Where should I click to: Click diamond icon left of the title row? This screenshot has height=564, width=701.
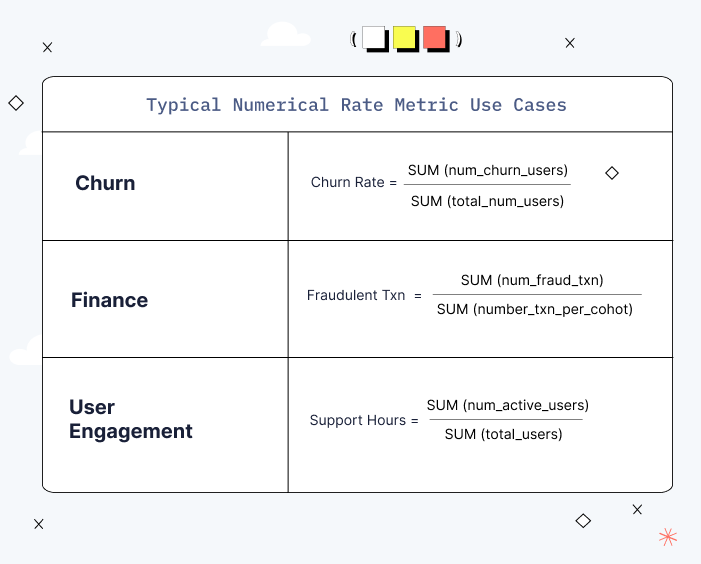(16, 103)
